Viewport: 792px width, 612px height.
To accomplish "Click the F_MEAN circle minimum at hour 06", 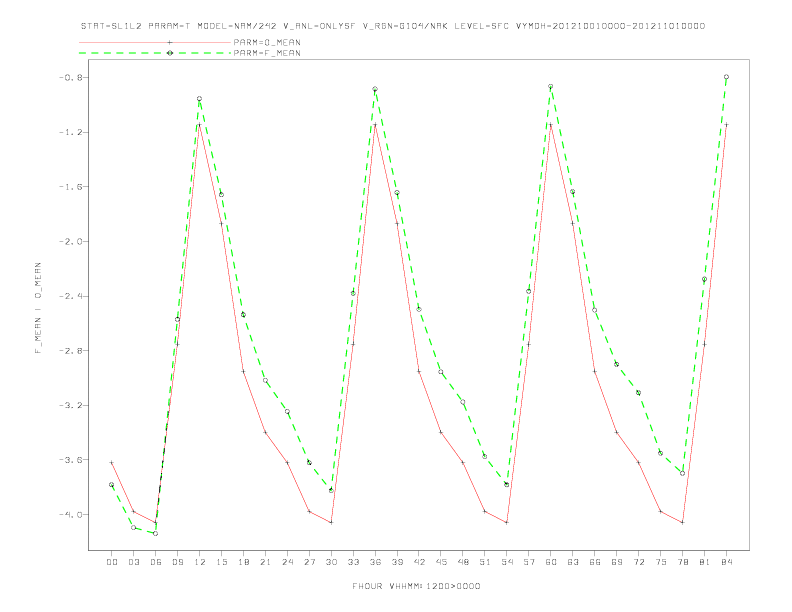I will [156, 533].
